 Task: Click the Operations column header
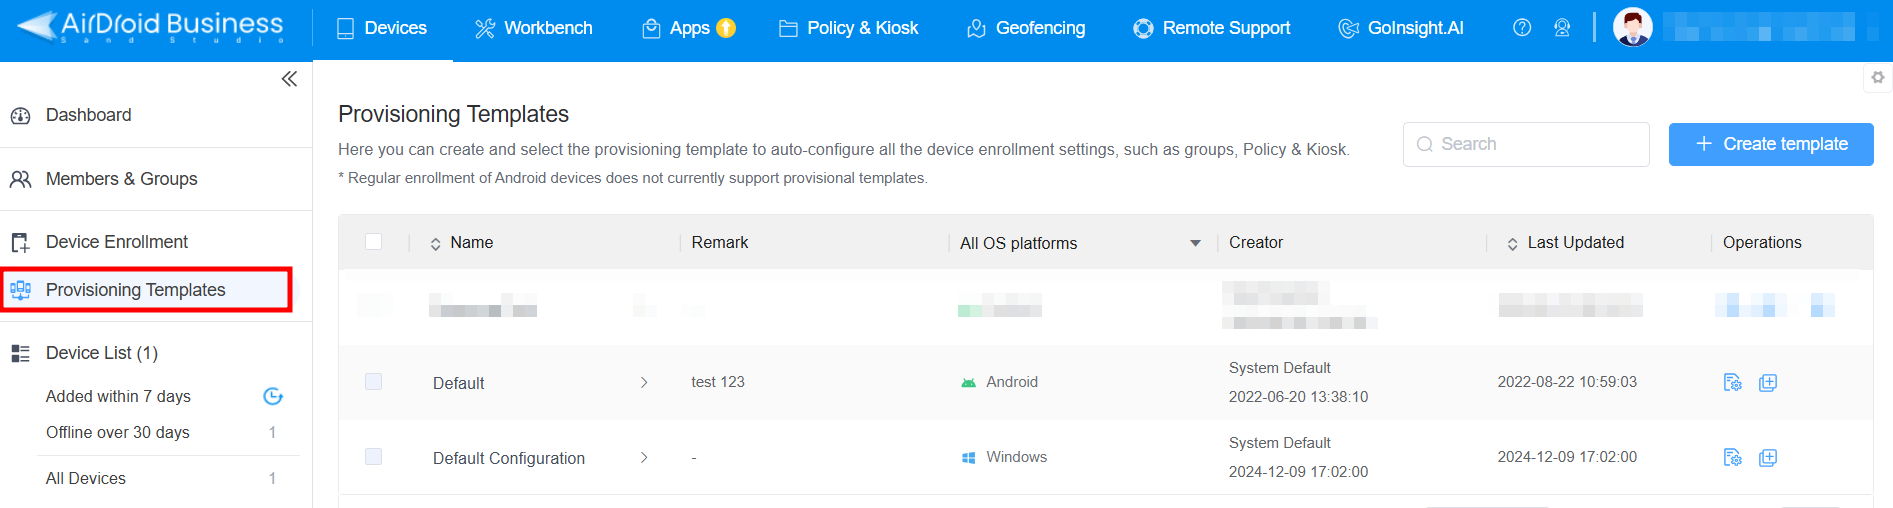1762,242
